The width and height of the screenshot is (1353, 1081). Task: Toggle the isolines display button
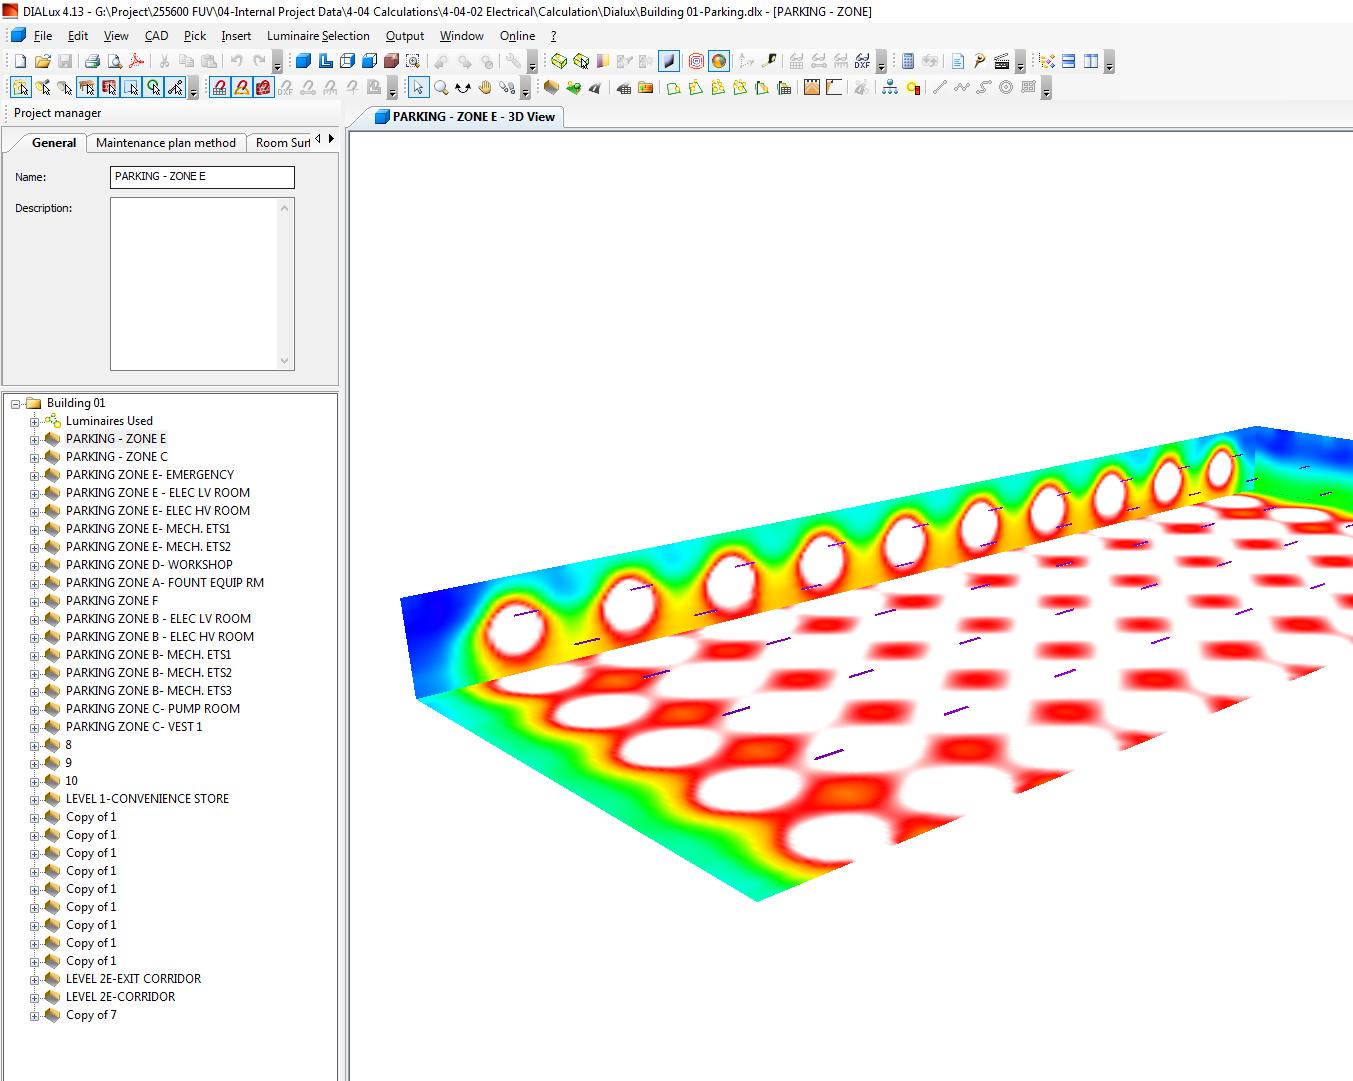(x=696, y=62)
